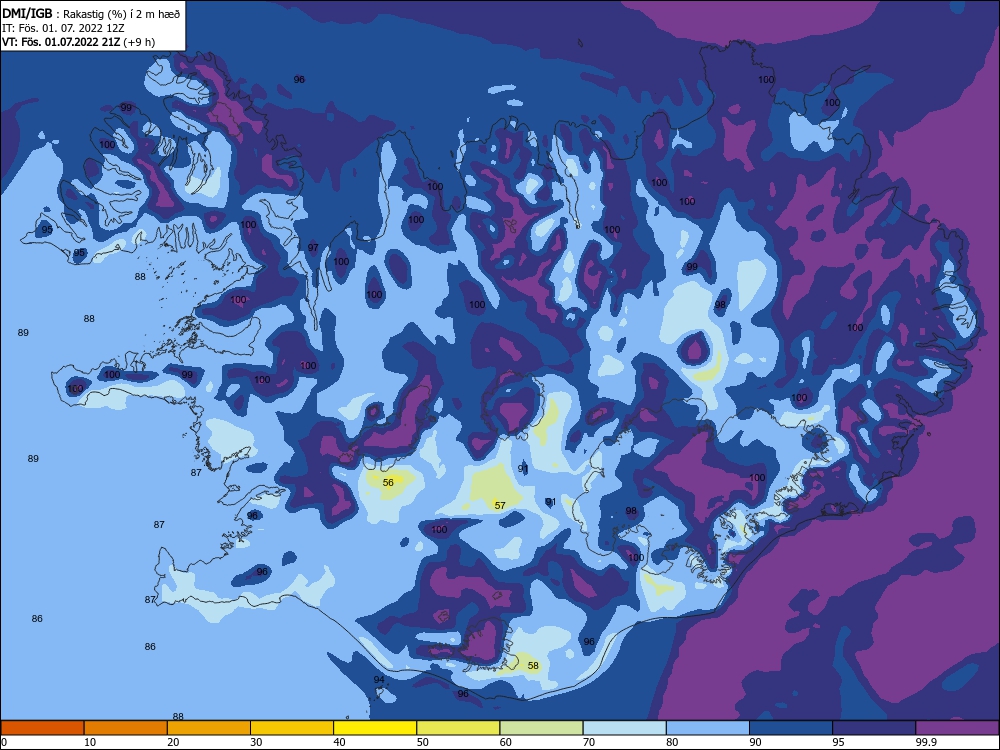The width and height of the screenshot is (1000, 750).
Task: Click the legend tick label '99.9'
Action: coord(926,742)
